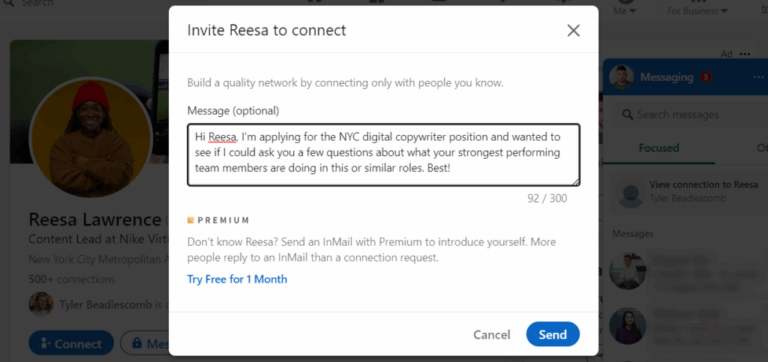Click Tyler Beadlescomb mutual connection avatar

[41, 304]
